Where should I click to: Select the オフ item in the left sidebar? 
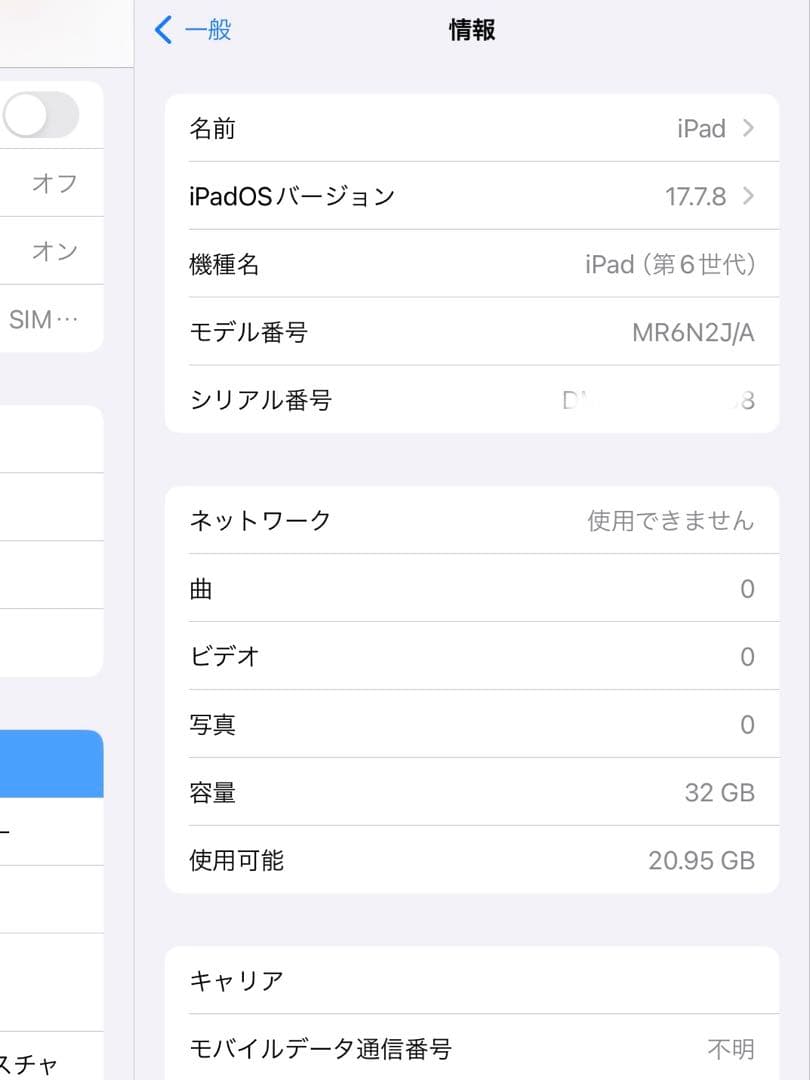pos(52,183)
